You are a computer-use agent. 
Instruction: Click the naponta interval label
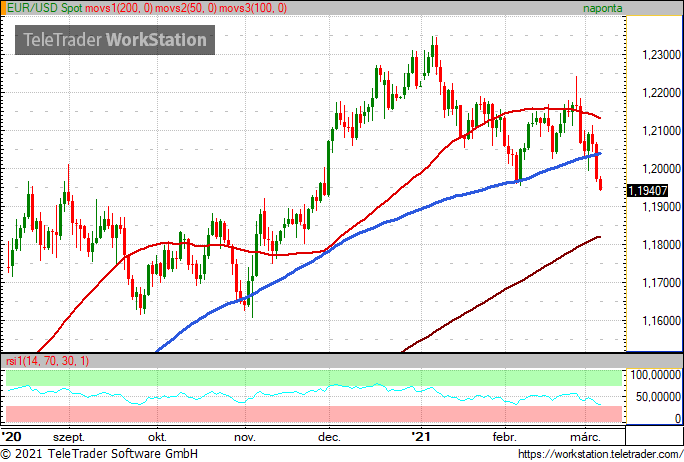click(x=602, y=8)
